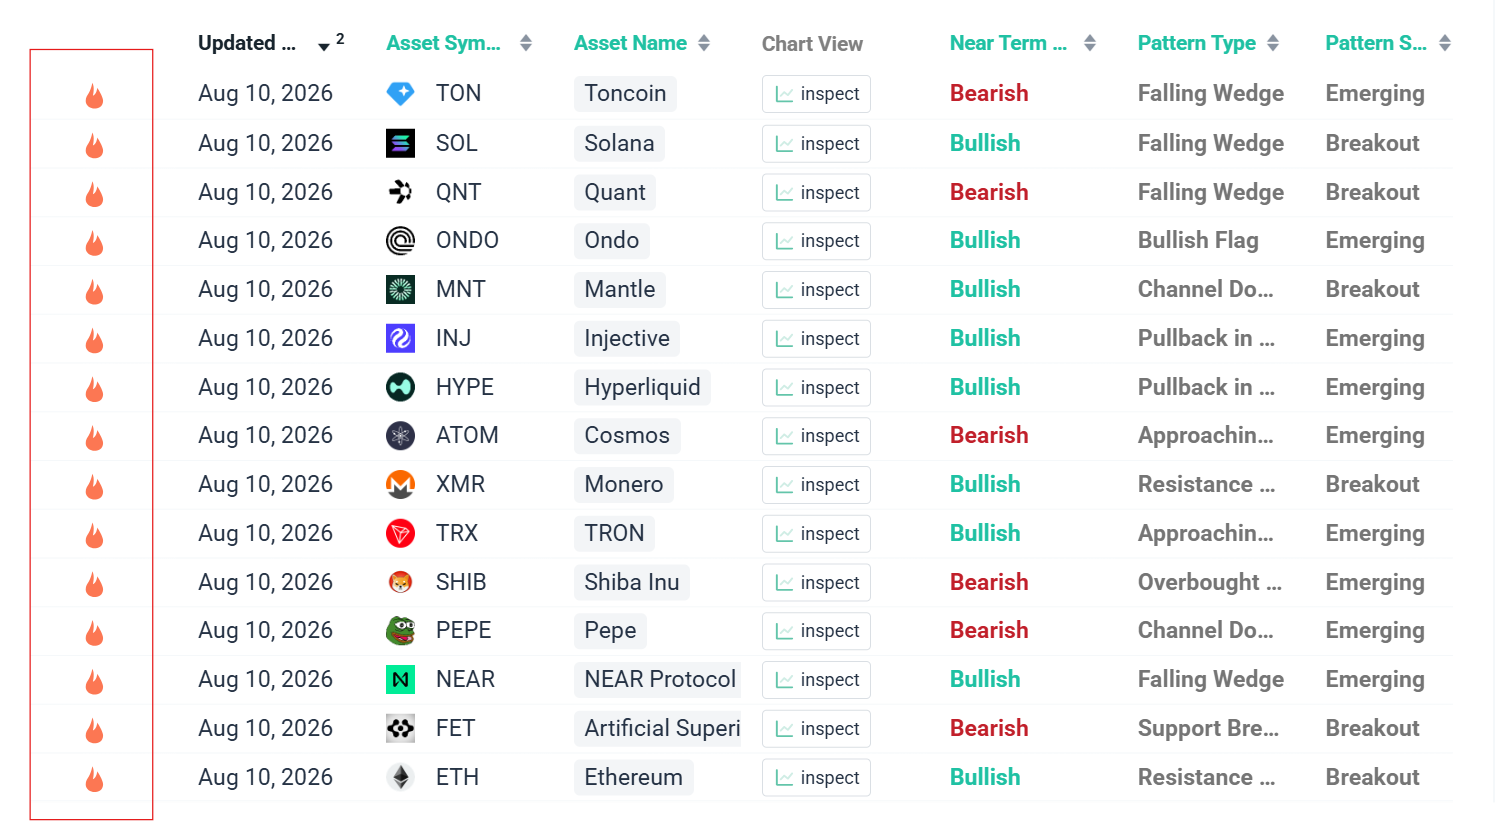Select the Near Term column header
The image size is (1495, 821).
point(1008,43)
